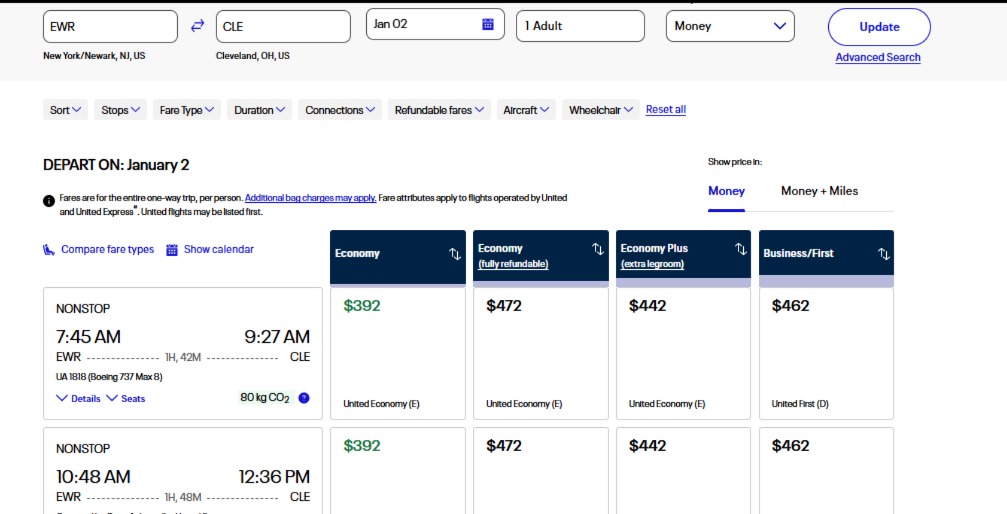1007x514 pixels.
Task: Expand Details for the 7:45 AM flight
Action: 78,398
